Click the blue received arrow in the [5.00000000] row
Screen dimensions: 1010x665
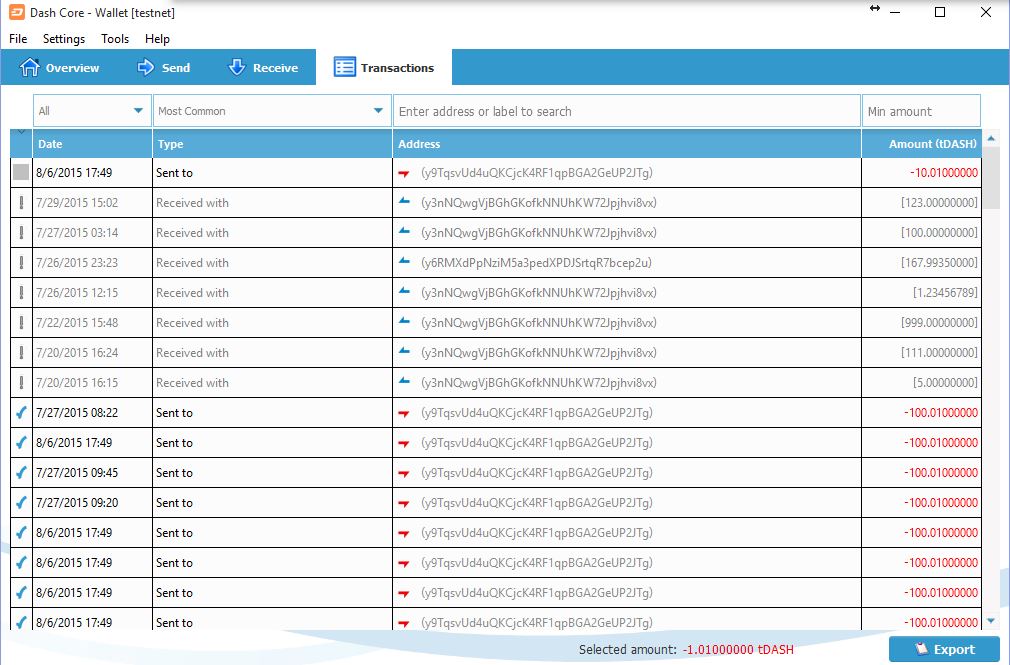[x=404, y=381]
